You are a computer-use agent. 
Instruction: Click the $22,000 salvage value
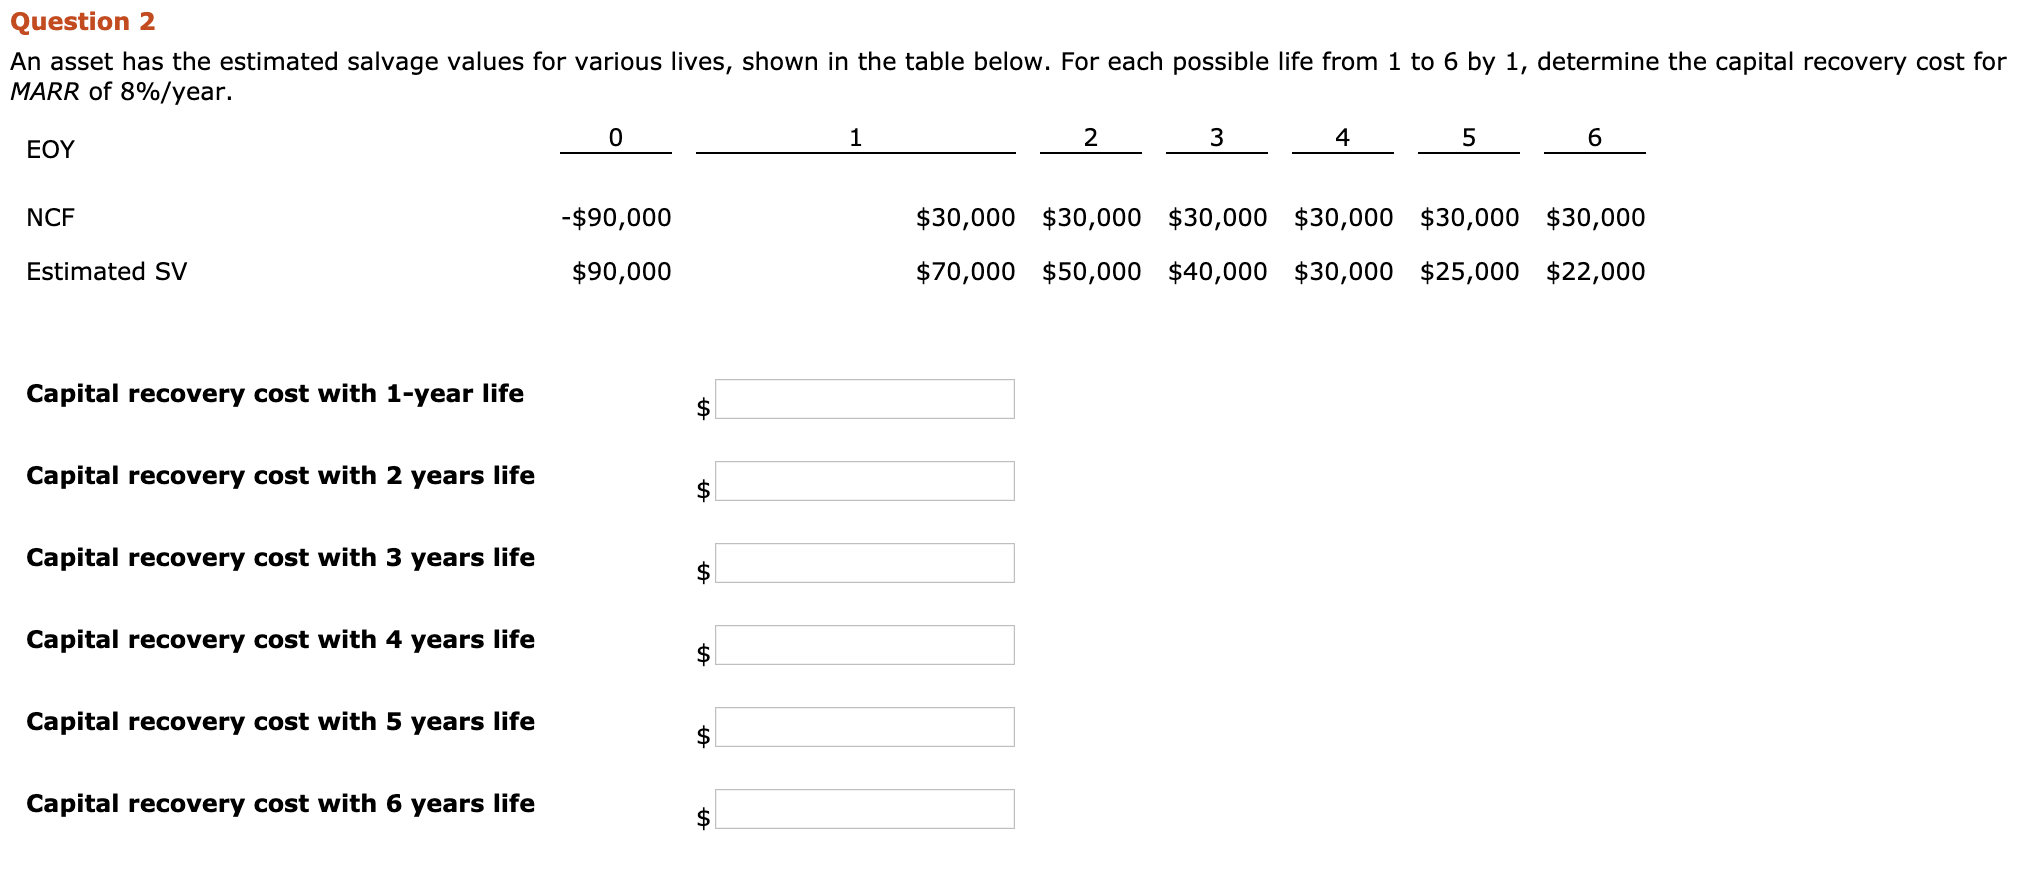pyautogui.click(x=1595, y=270)
